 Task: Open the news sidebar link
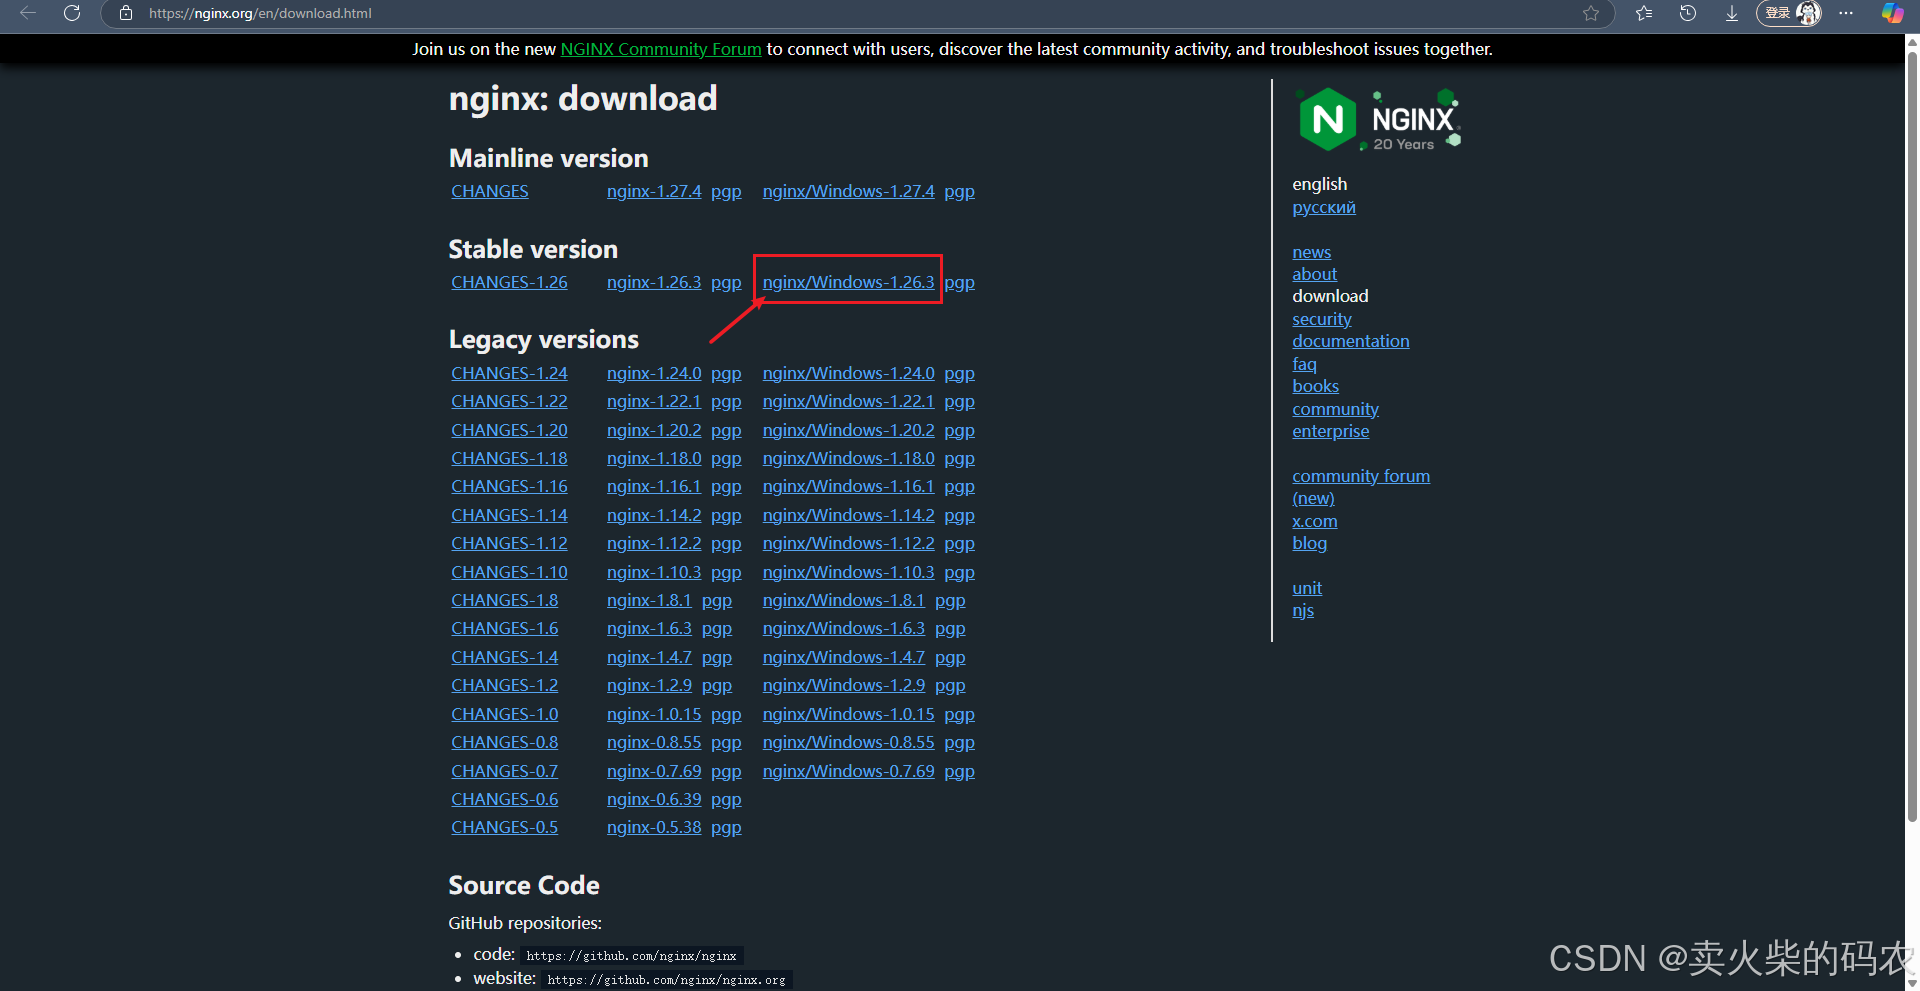(1311, 252)
